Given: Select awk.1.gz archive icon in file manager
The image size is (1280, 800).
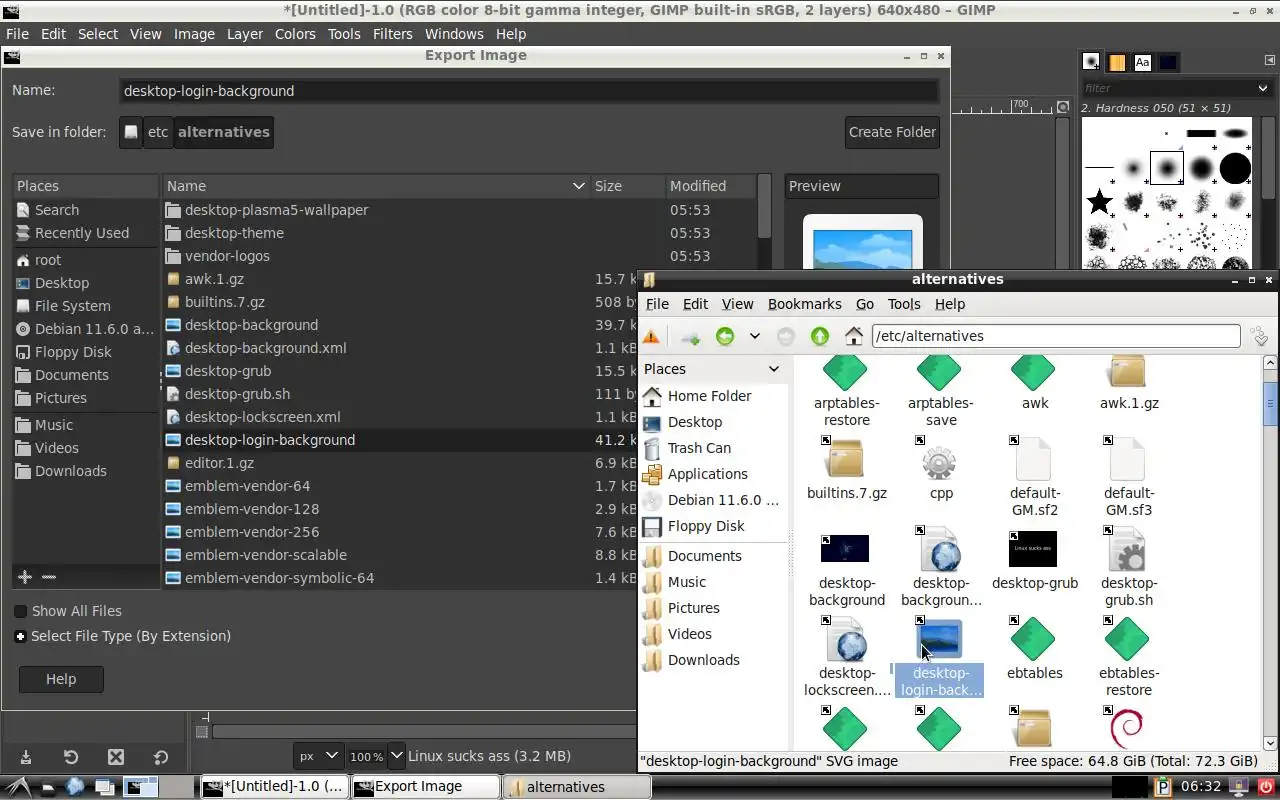Looking at the screenshot, I should pyautogui.click(x=1127, y=373).
